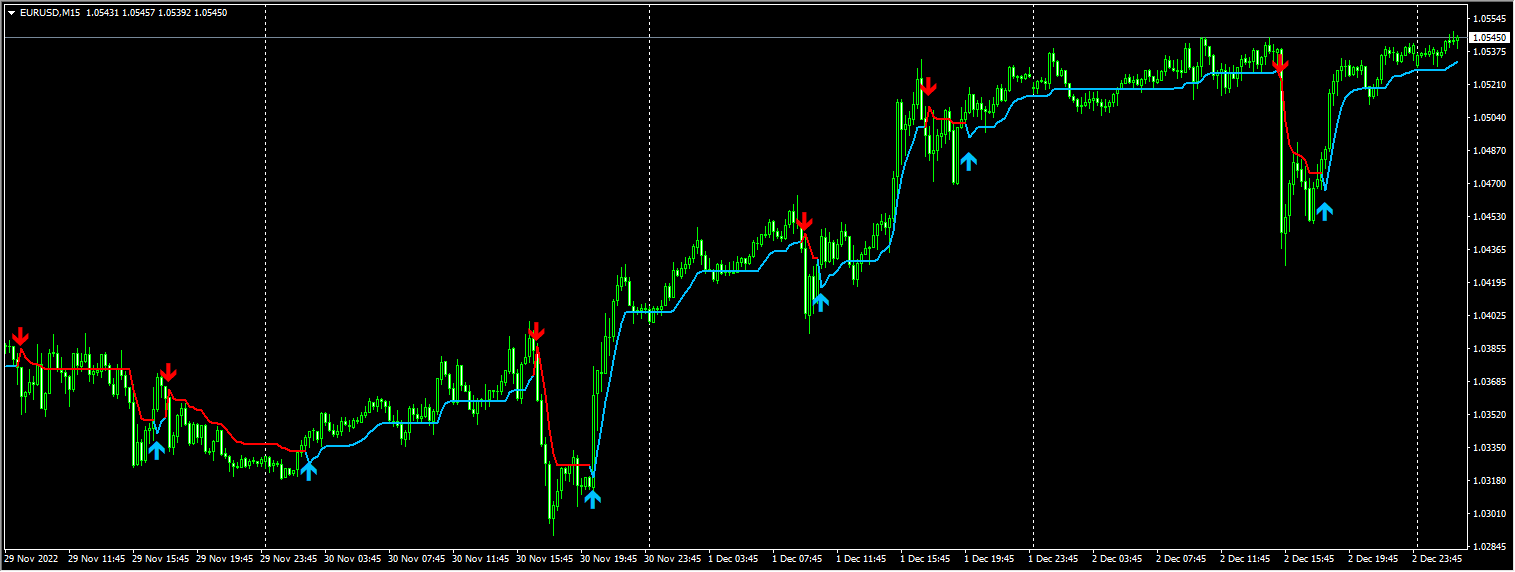This screenshot has width=1515, height=572.
Task: Click the blue buy arrow after 2 Dec 15:45
Action: [x=1324, y=211]
